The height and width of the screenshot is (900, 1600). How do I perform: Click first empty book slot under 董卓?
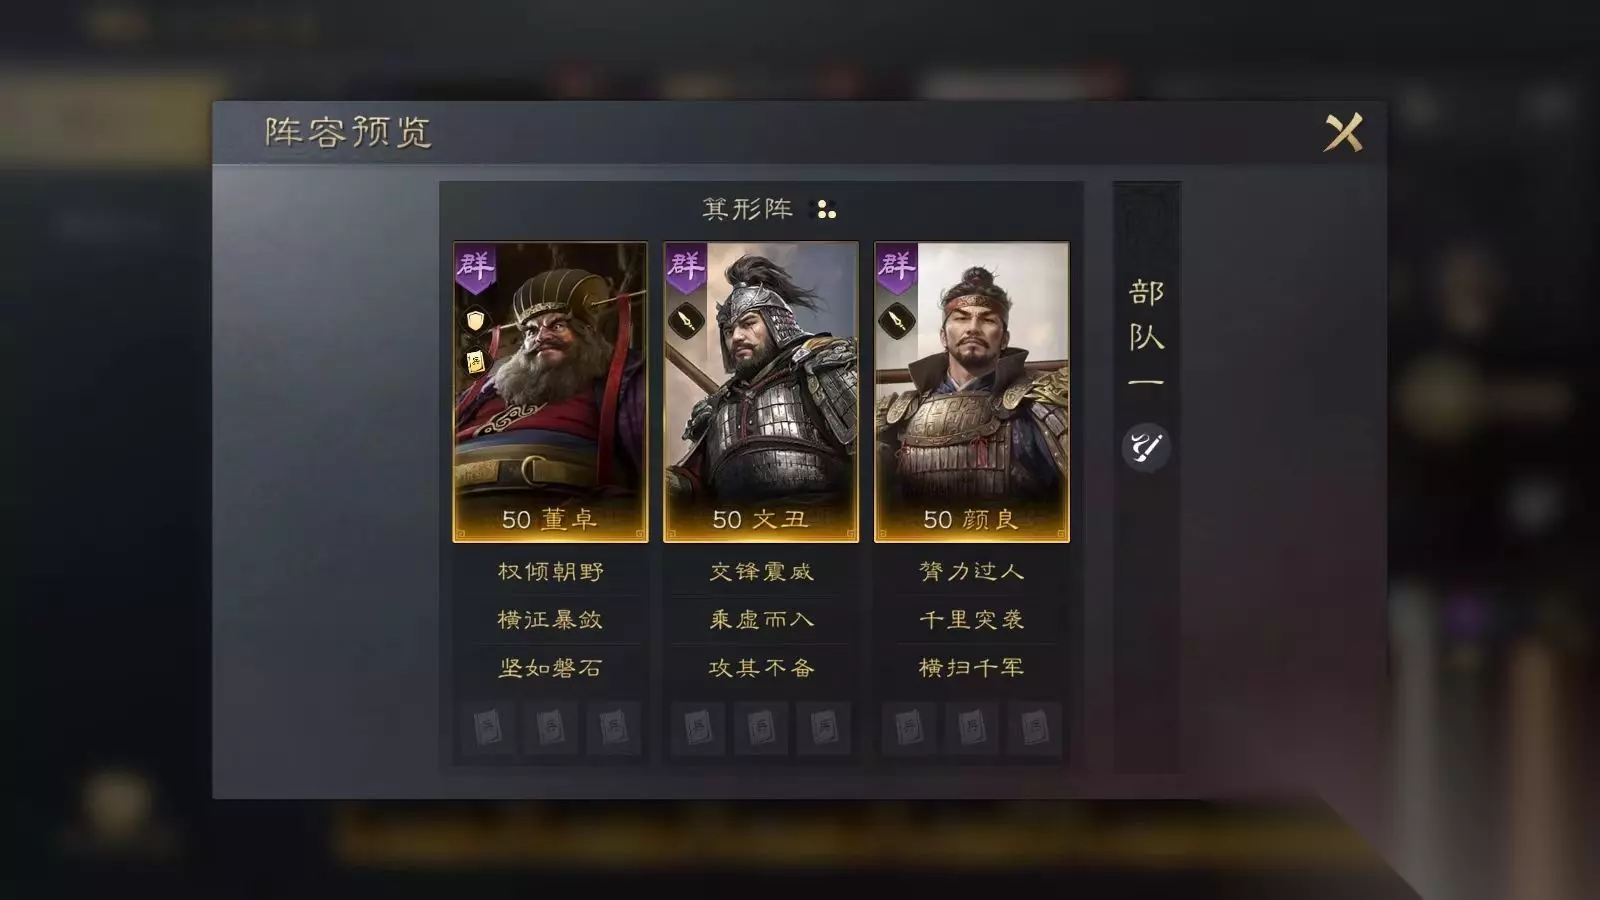(488, 728)
